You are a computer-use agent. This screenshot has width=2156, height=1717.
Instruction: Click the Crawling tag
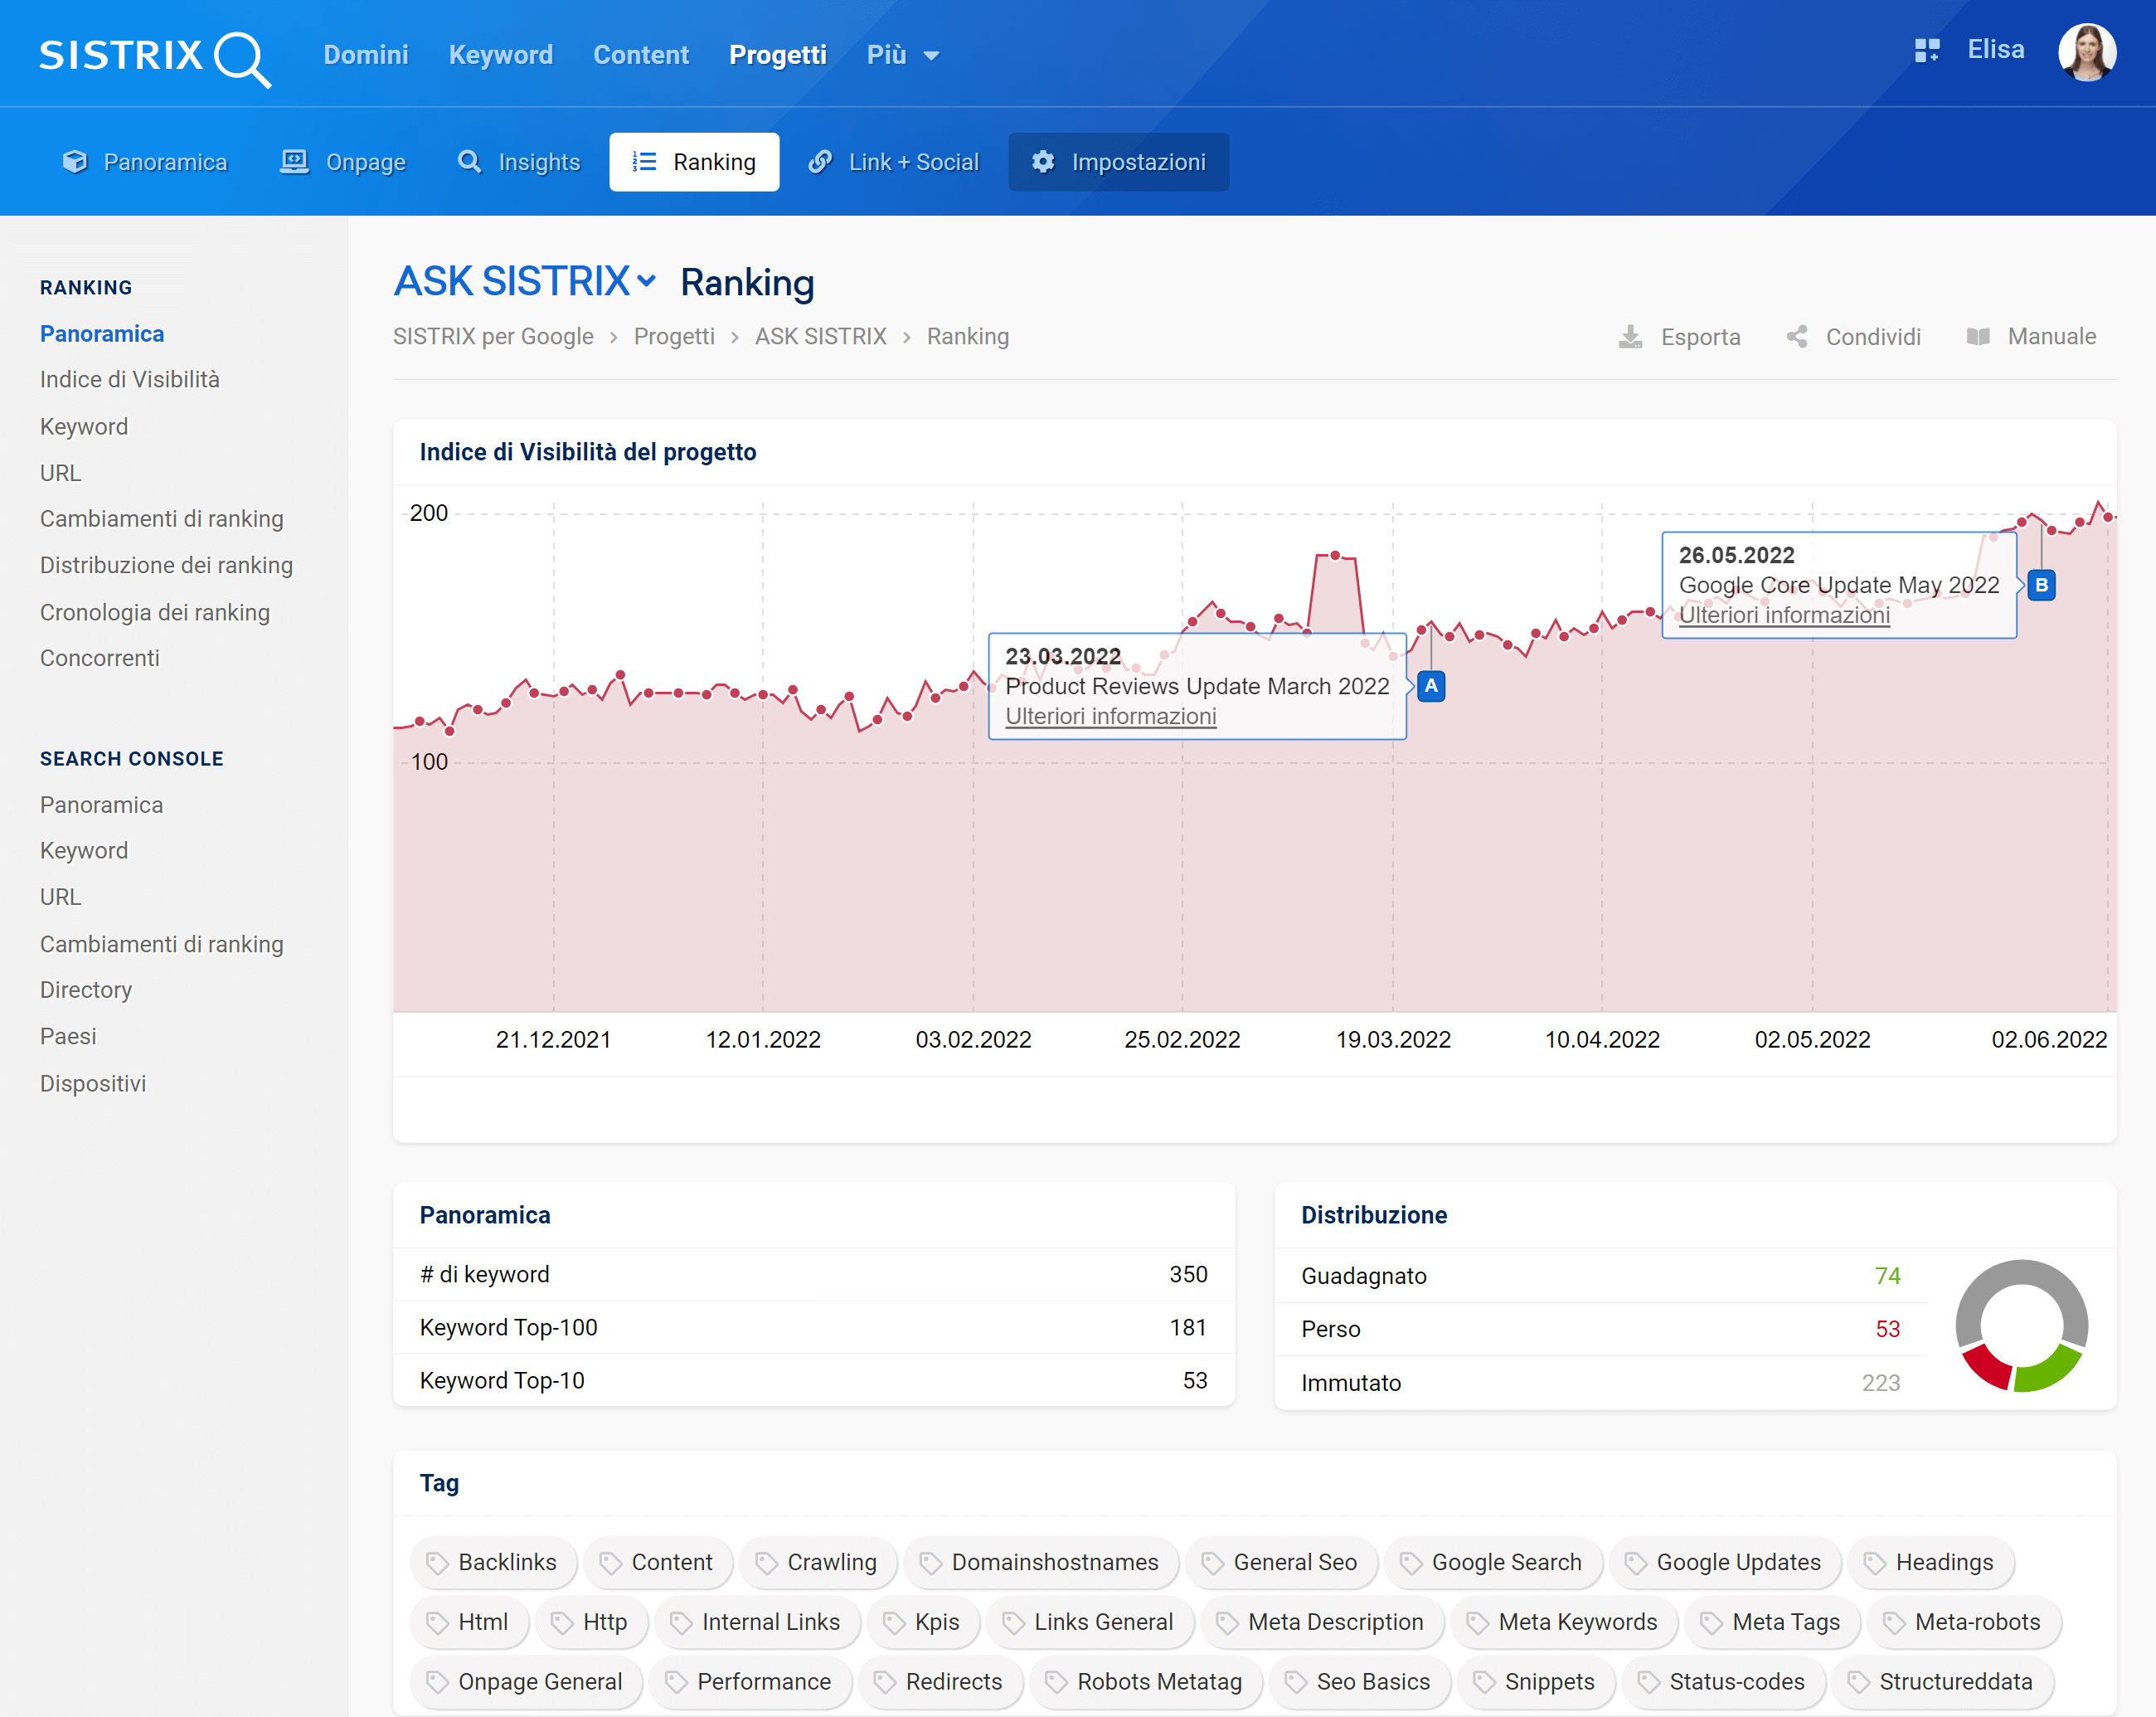pyautogui.click(x=818, y=1562)
